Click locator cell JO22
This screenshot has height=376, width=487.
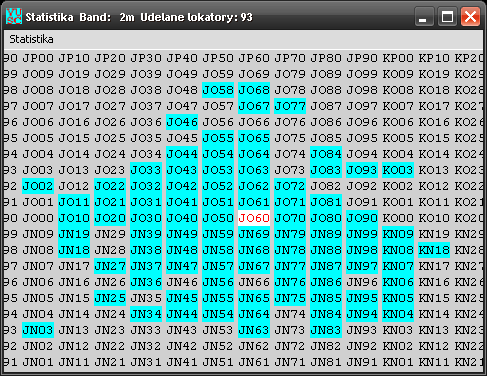coord(110,186)
